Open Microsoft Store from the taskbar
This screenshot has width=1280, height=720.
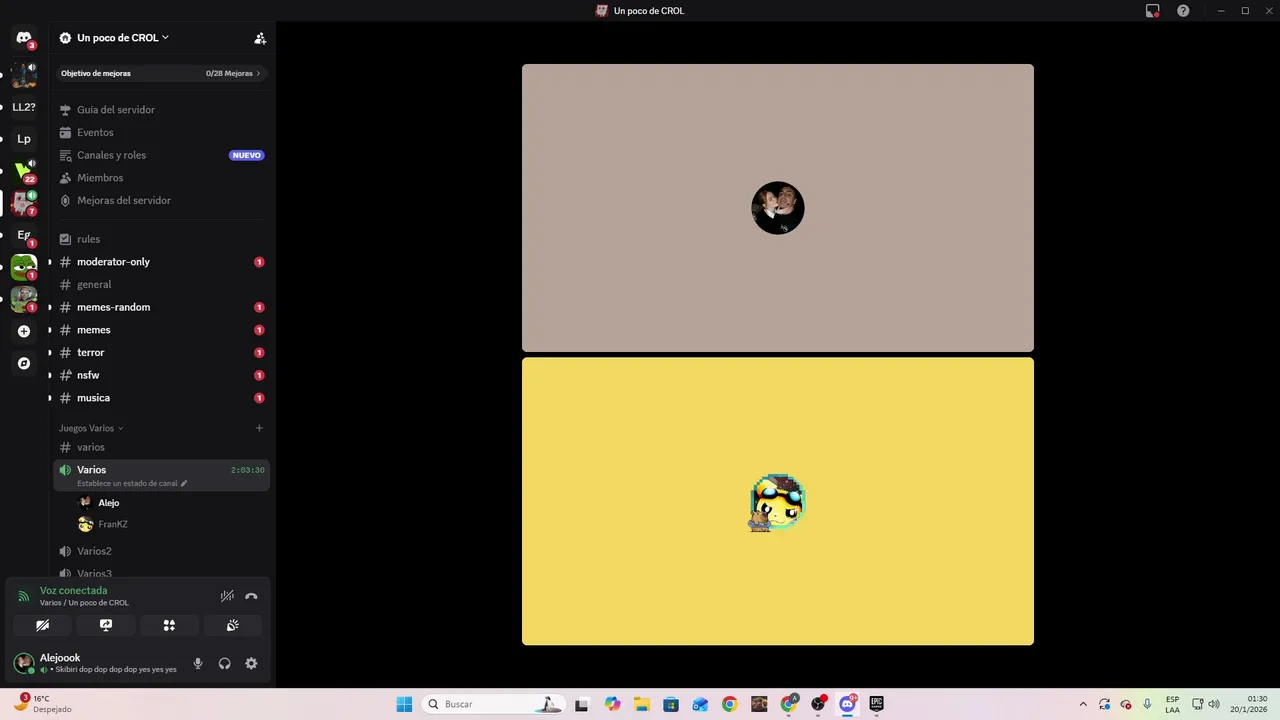671,704
